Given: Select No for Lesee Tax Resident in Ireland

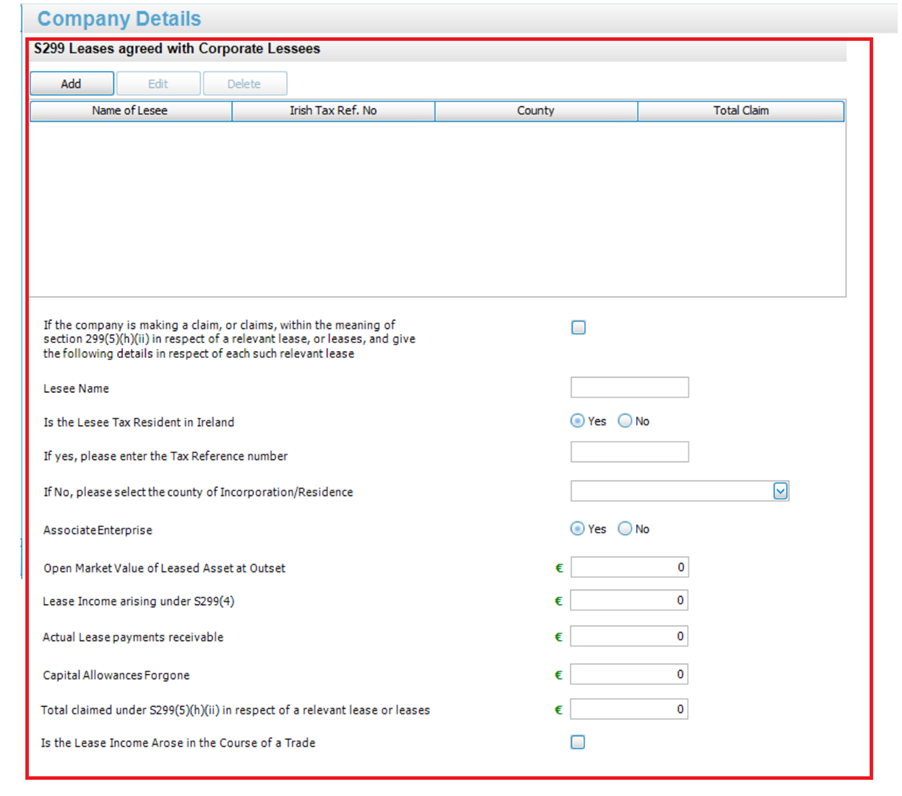Looking at the screenshot, I should 625,421.
